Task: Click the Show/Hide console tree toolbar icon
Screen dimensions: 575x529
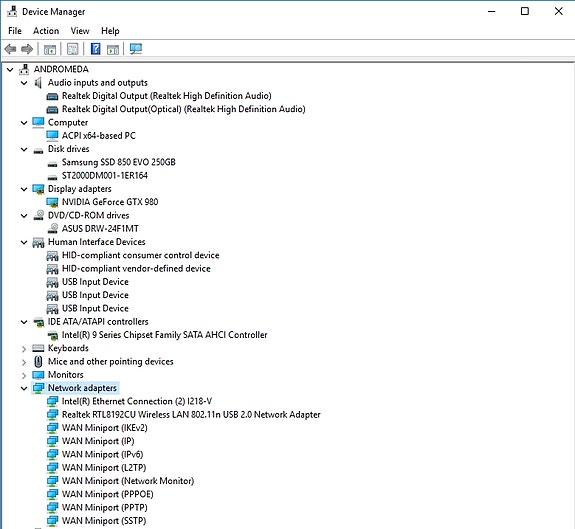Action: (50, 49)
